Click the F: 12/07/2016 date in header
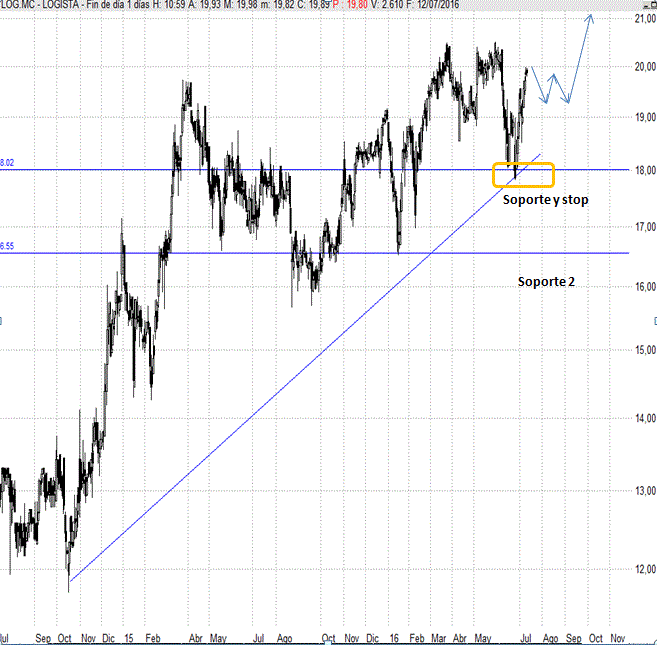Viewport: 657px width, 645px height. (x=432, y=5)
